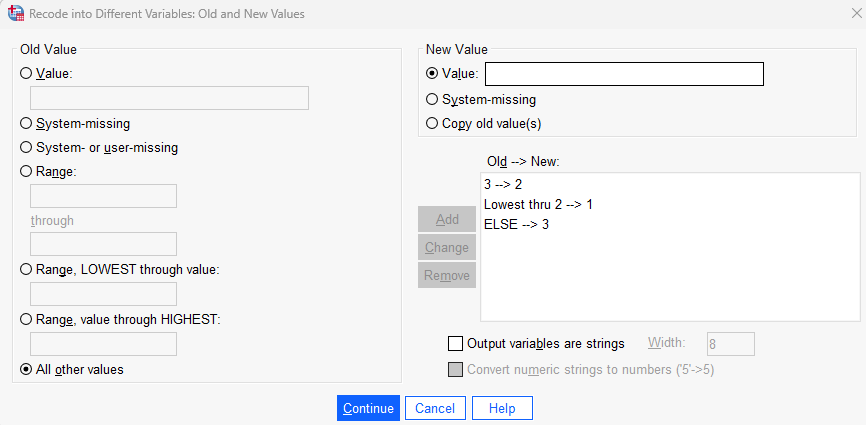Select Copy old value(s) option

click(x=432, y=124)
